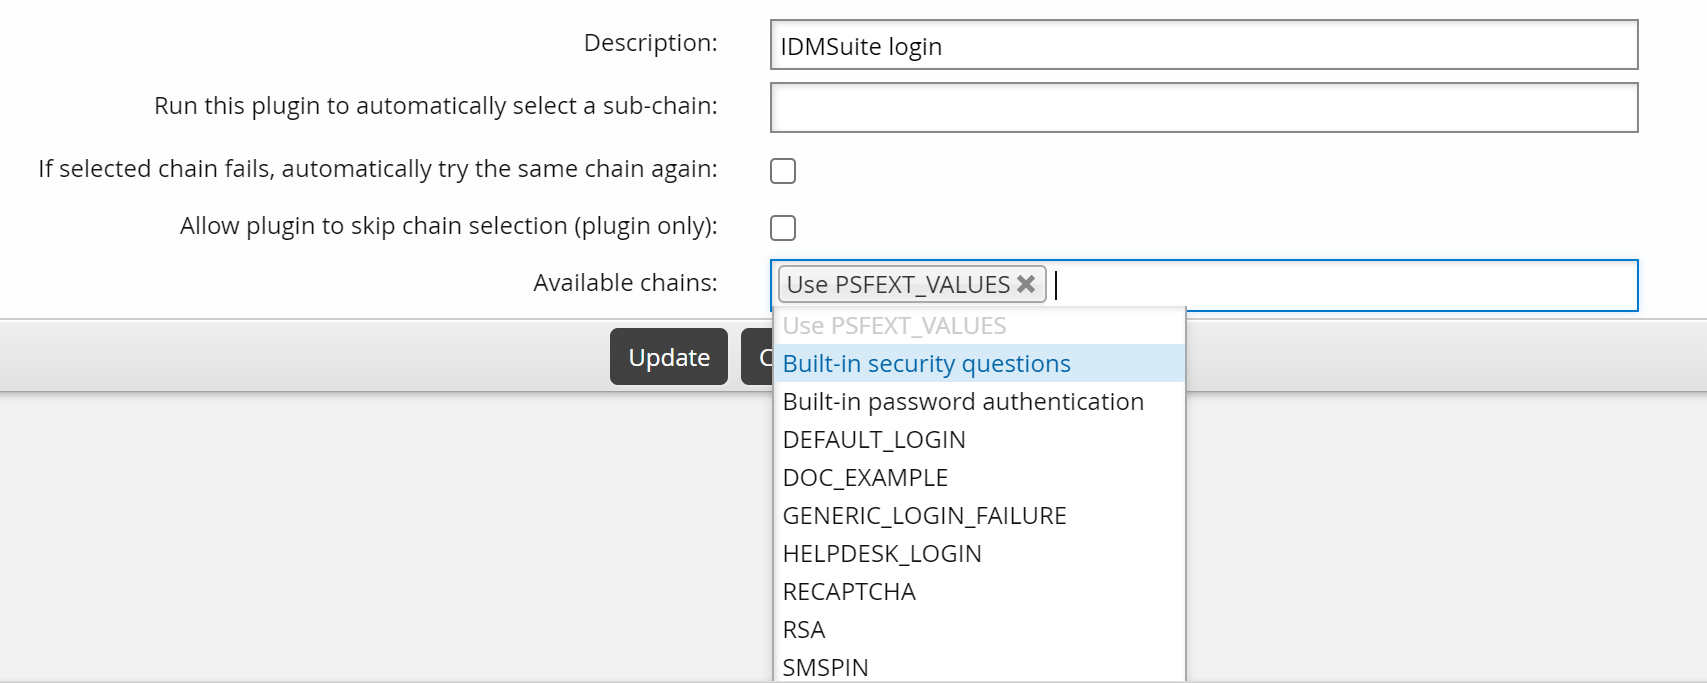This screenshot has height=683, width=1707.
Task: Remove the Use PSFEXT_VALUES tag with its X icon
Action: point(1025,284)
